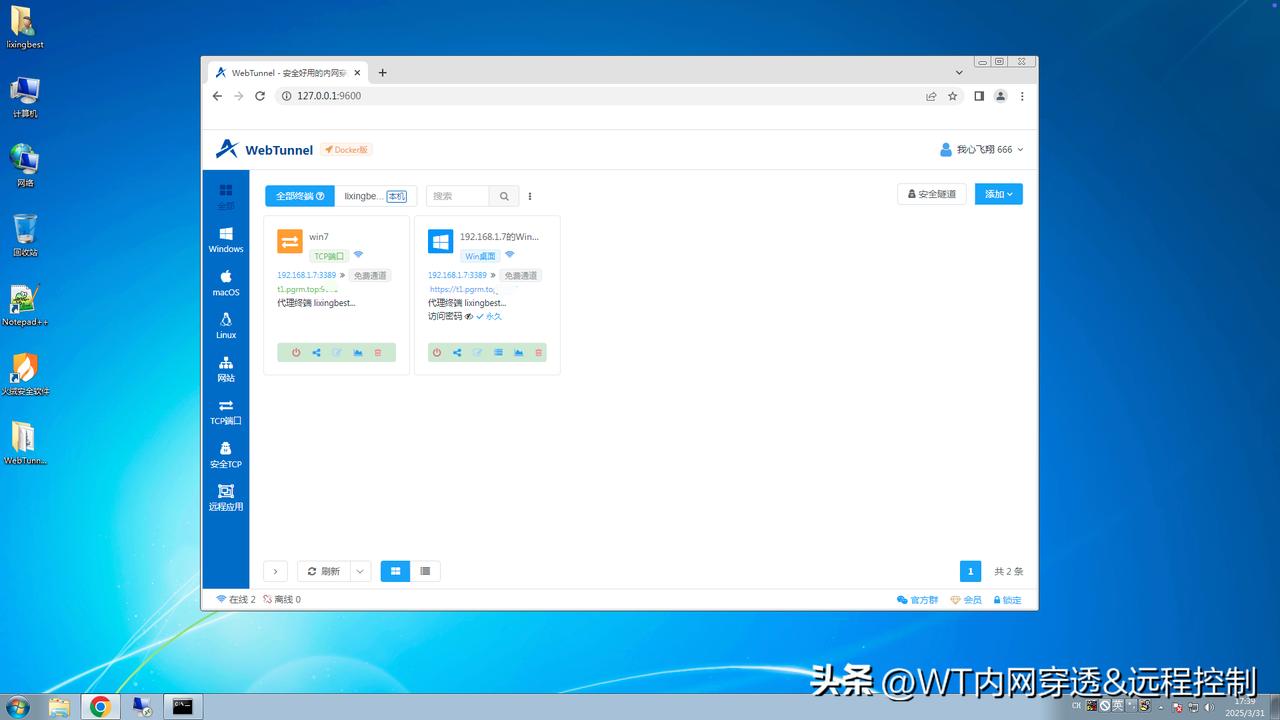Bookmark this page with the star
The height and width of the screenshot is (720, 1280).
pos(953,96)
